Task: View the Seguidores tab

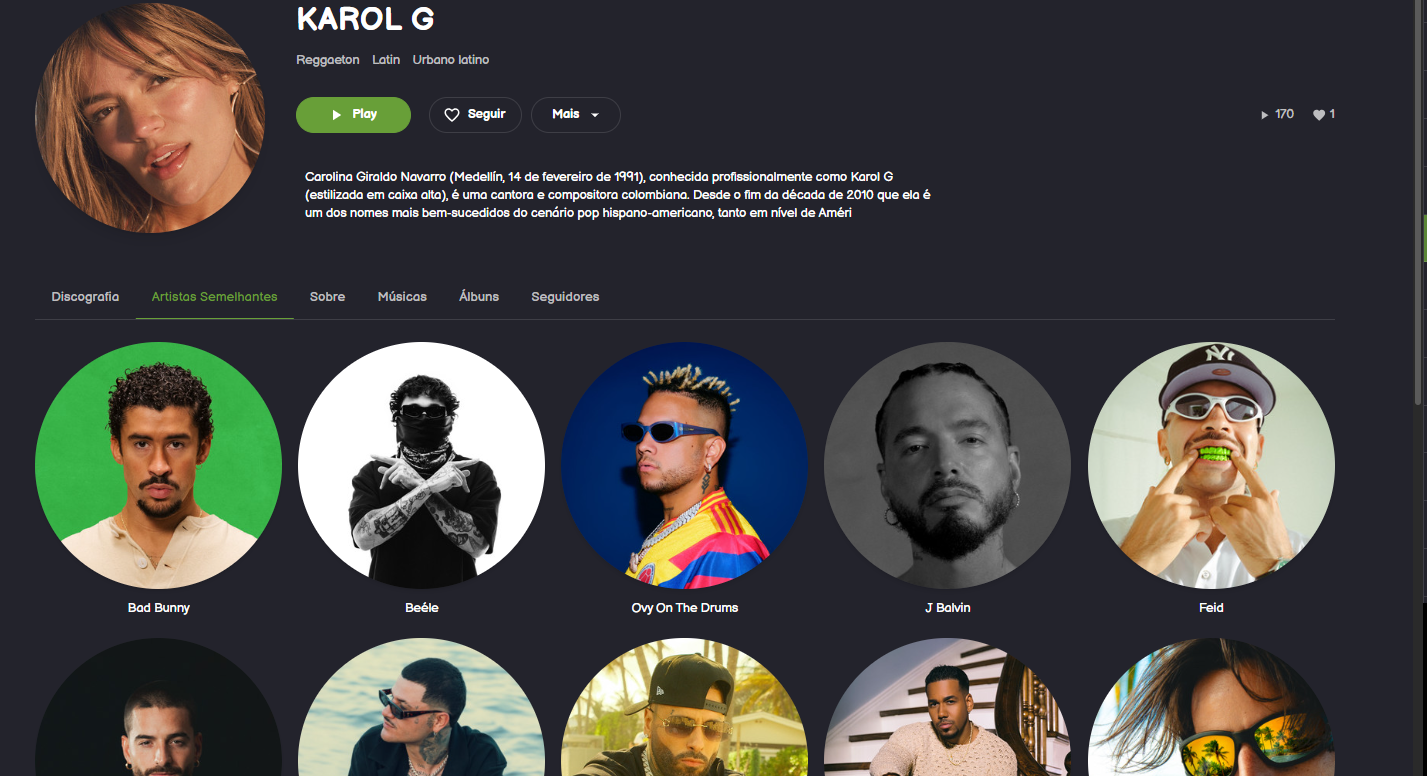Action: 565,297
